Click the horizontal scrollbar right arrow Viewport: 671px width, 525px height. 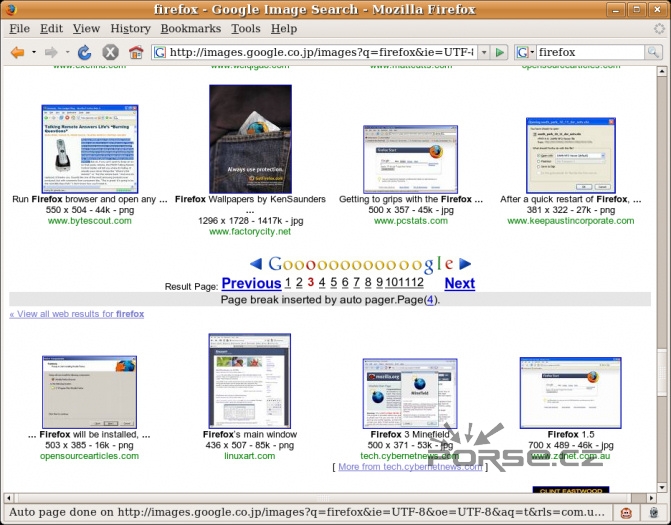click(x=651, y=498)
